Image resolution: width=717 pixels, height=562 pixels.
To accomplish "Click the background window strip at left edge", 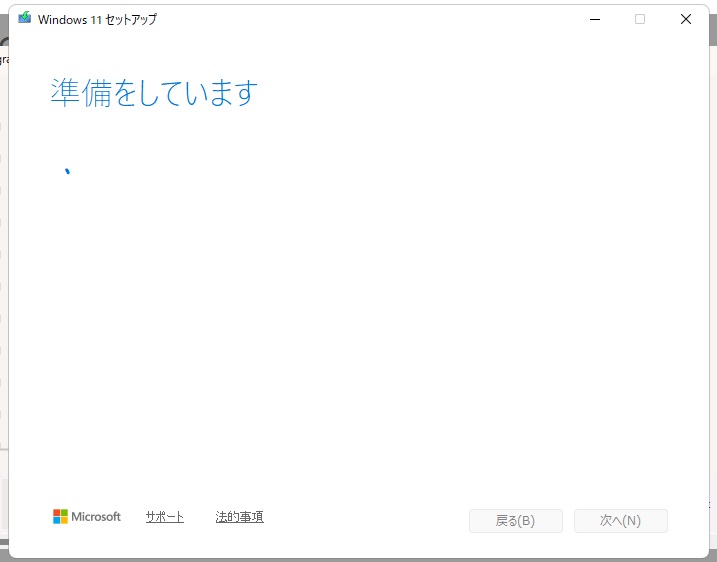I will [x=3, y=300].
